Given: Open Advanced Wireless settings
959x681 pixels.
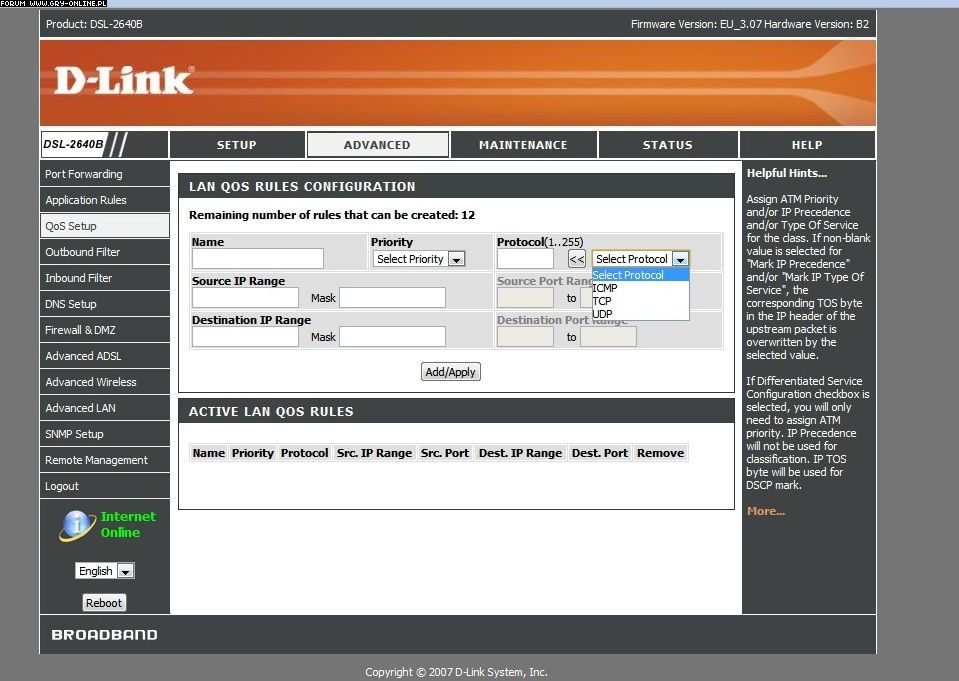Looking at the screenshot, I should 105,382.
